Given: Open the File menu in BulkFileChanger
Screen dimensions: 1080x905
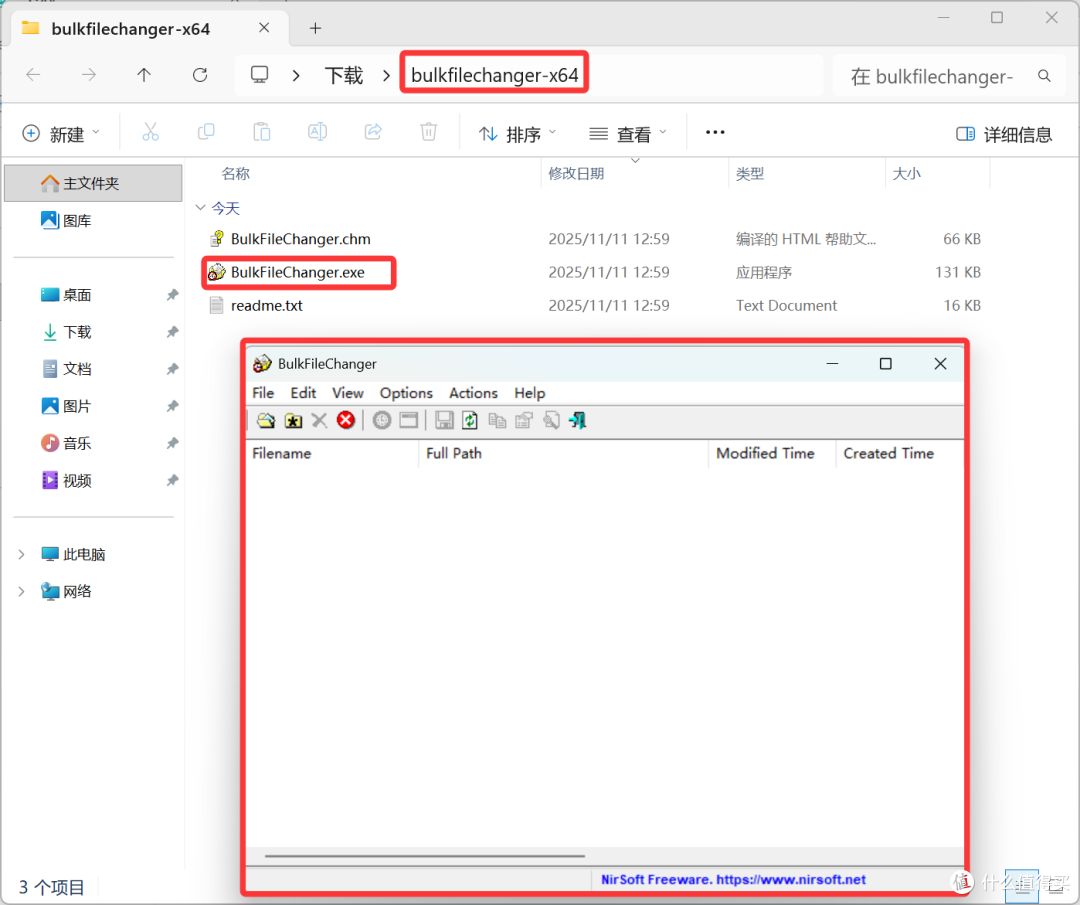Looking at the screenshot, I should (263, 392).
